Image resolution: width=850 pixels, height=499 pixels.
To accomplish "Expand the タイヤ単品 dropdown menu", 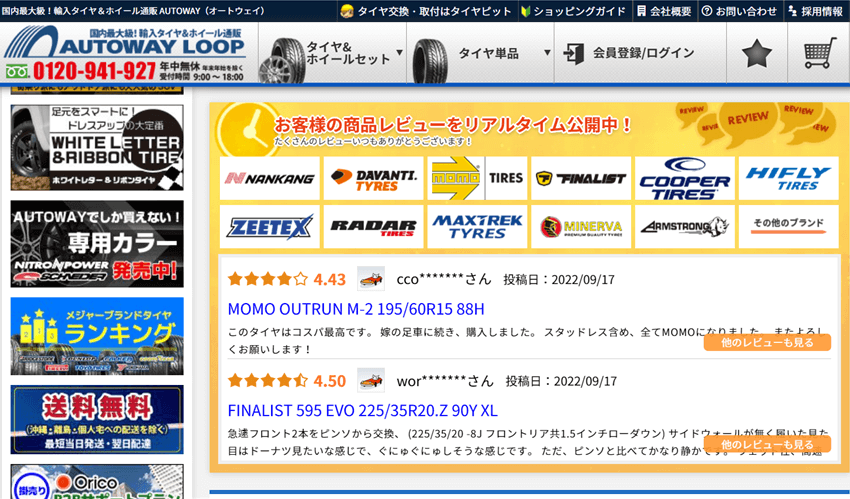I will click(481, 53).
